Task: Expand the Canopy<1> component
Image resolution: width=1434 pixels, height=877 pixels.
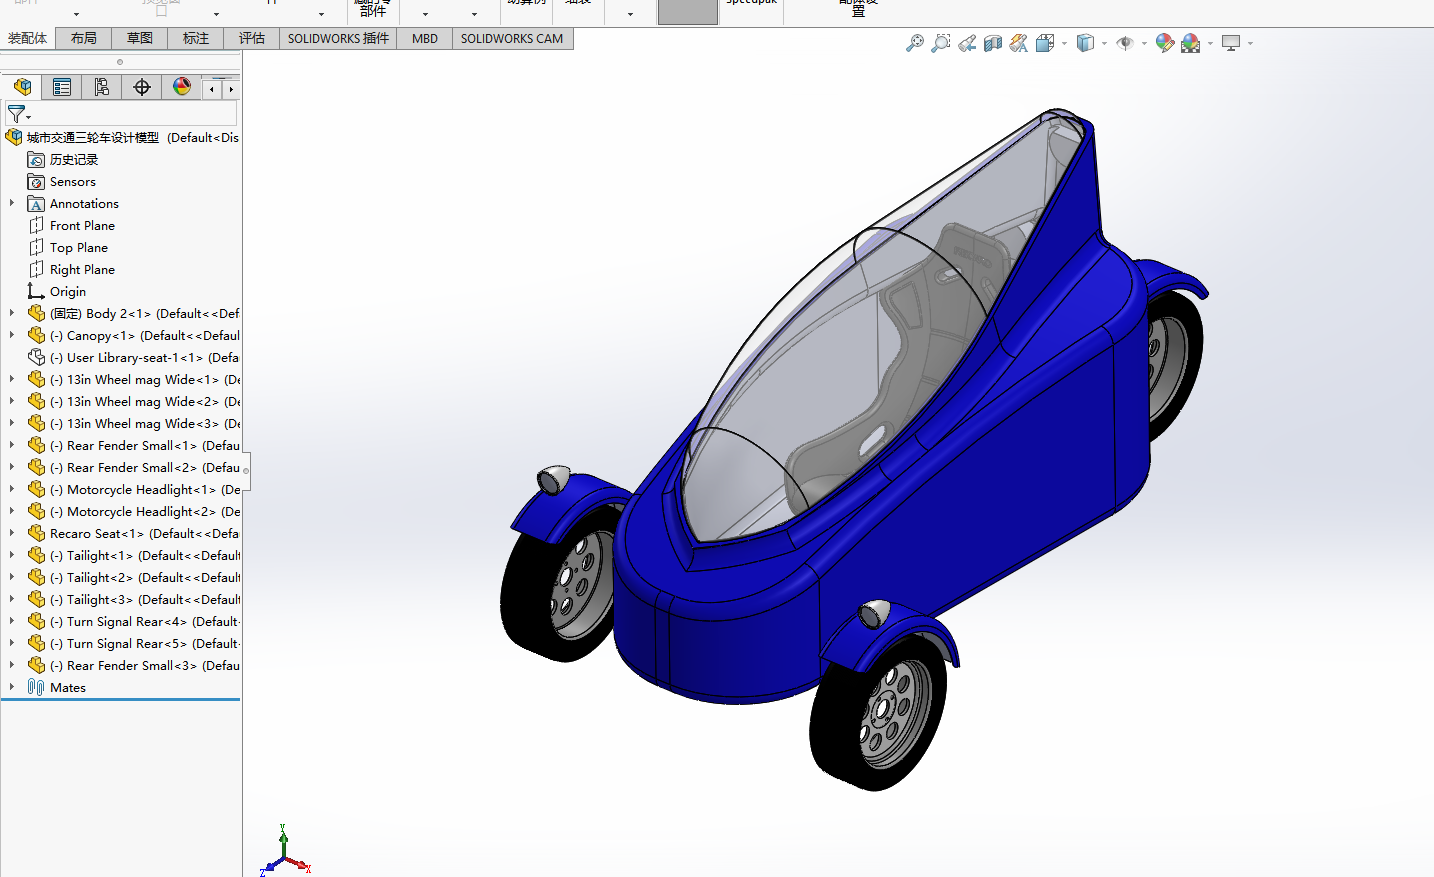Action: [x=12, y=335]
